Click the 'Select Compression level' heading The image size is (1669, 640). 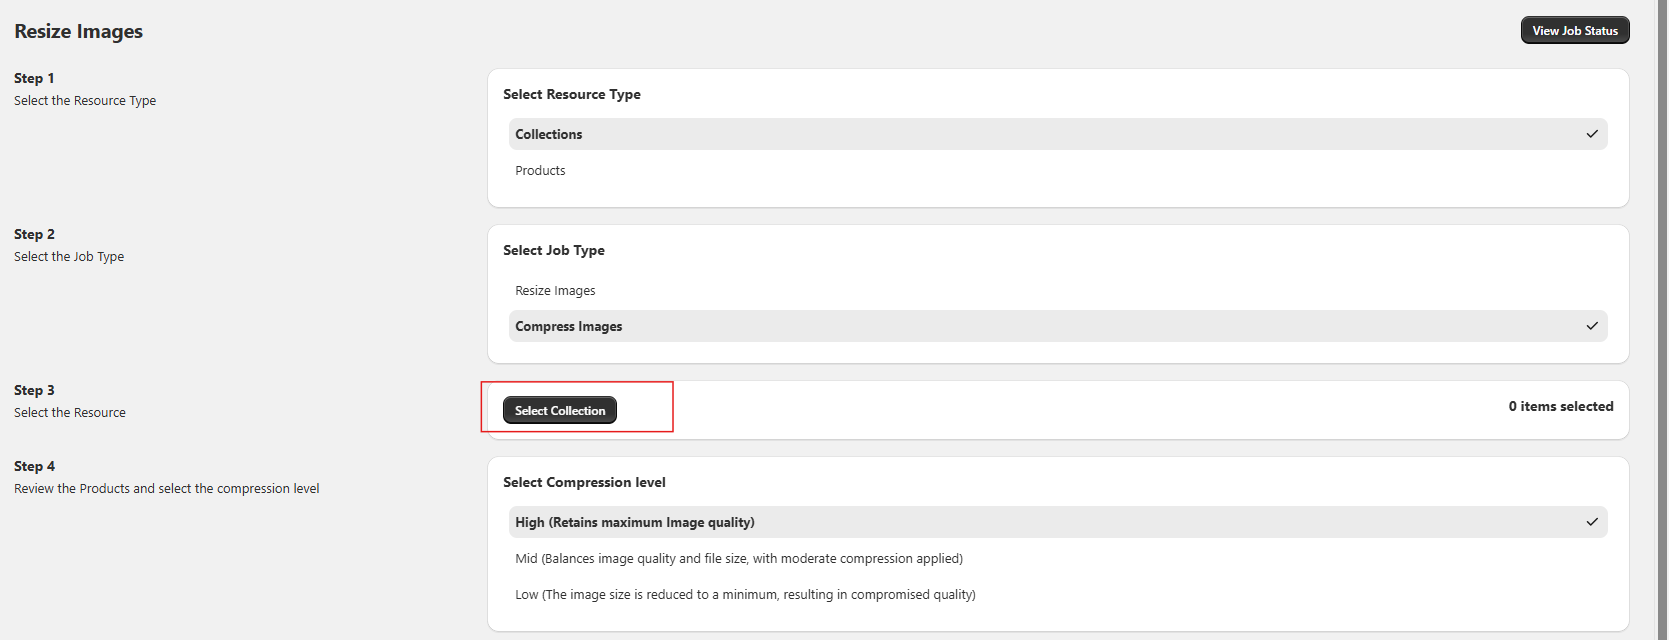tap(584, 482)
